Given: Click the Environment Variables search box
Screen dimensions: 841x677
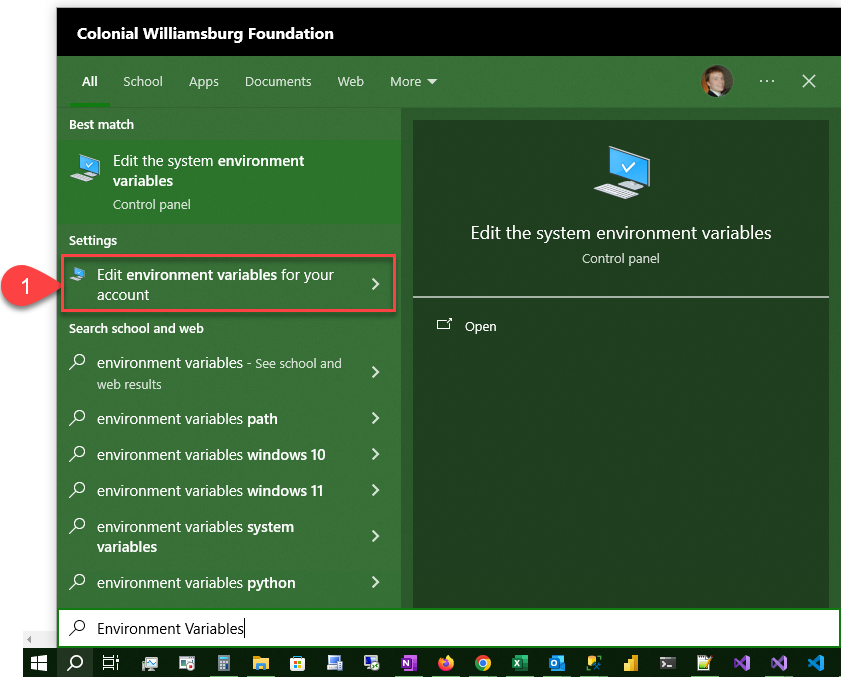Looking at the screenshot, I should tap(448, 628).
